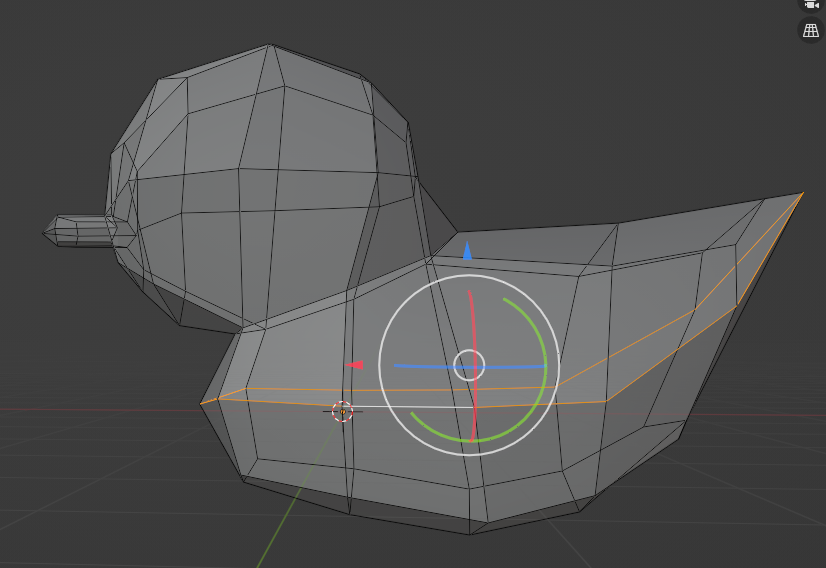Toggle perspective/orthographic view grid icon

point(811,31)
